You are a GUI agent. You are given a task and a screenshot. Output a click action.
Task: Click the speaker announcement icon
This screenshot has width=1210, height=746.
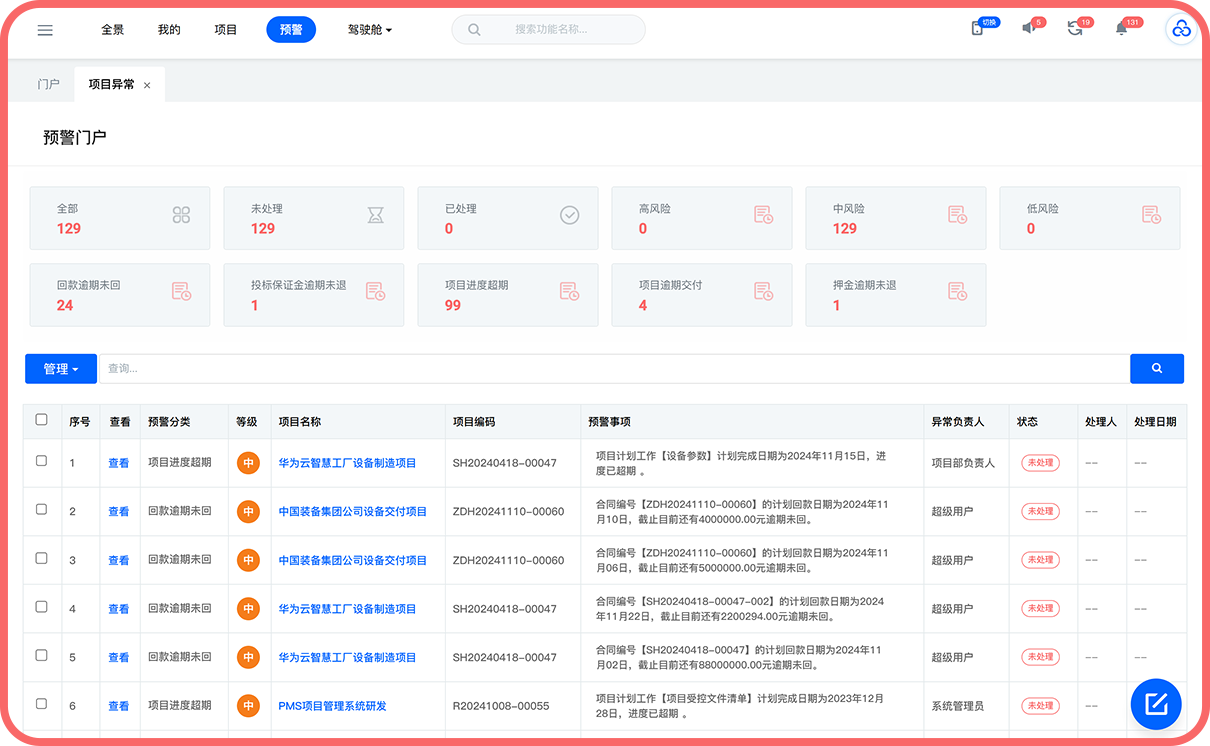(1028, 29)
